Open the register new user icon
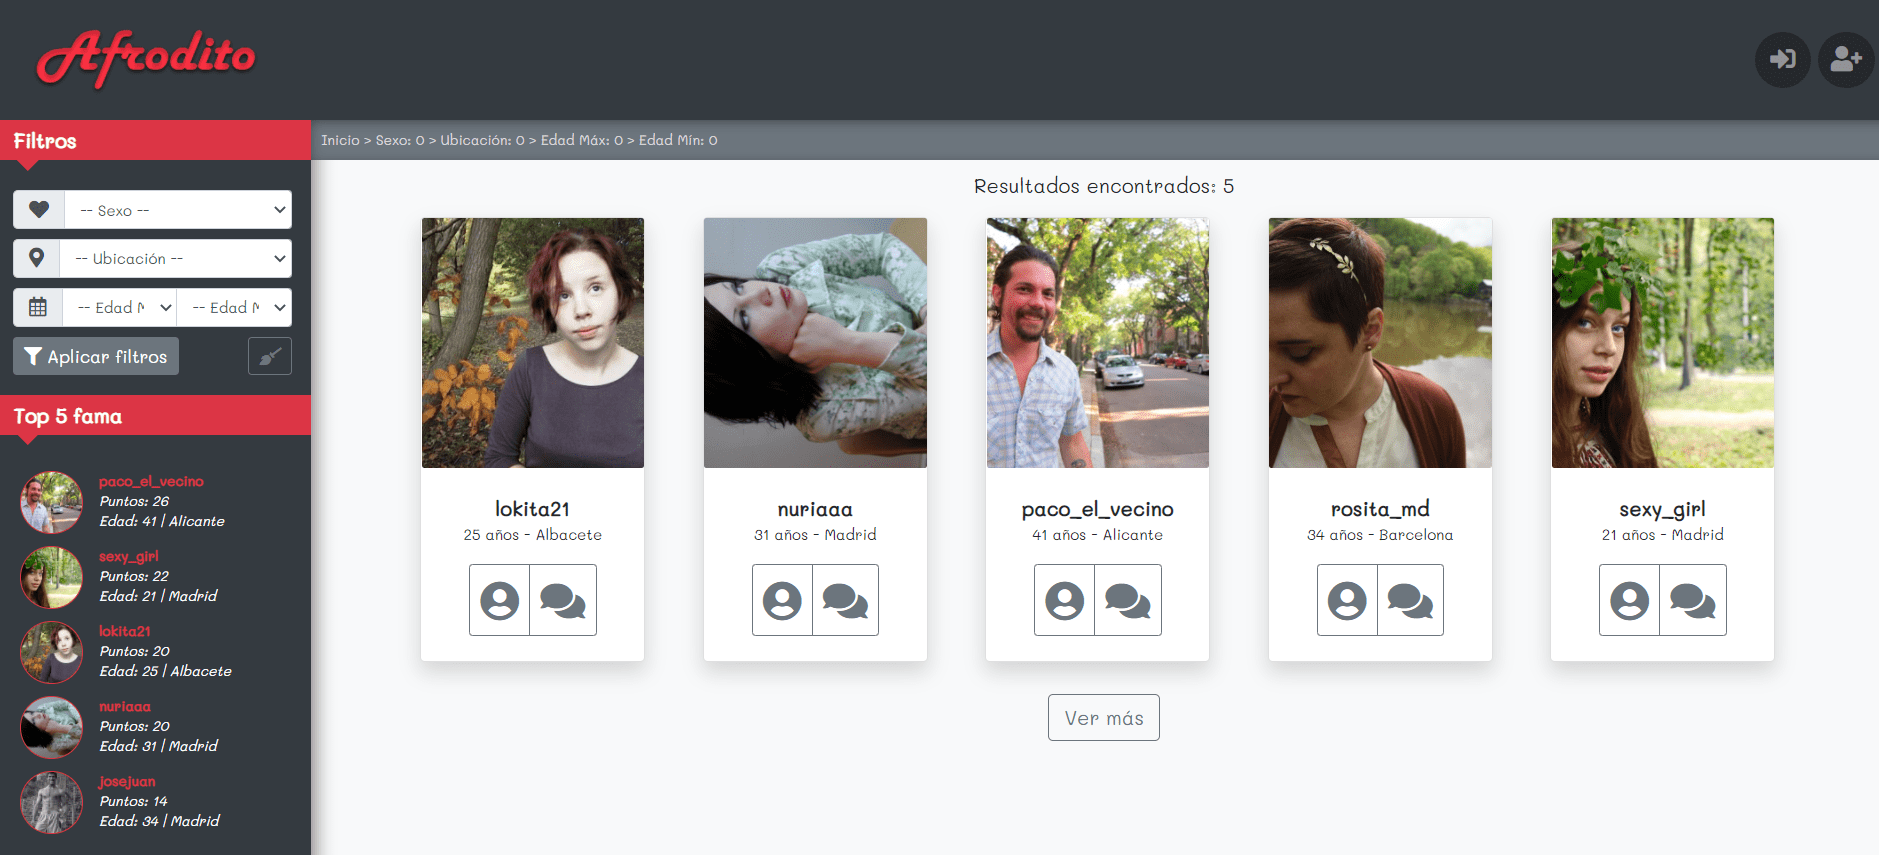This screenshot has width=1879, height=855. coord(1846,60)
